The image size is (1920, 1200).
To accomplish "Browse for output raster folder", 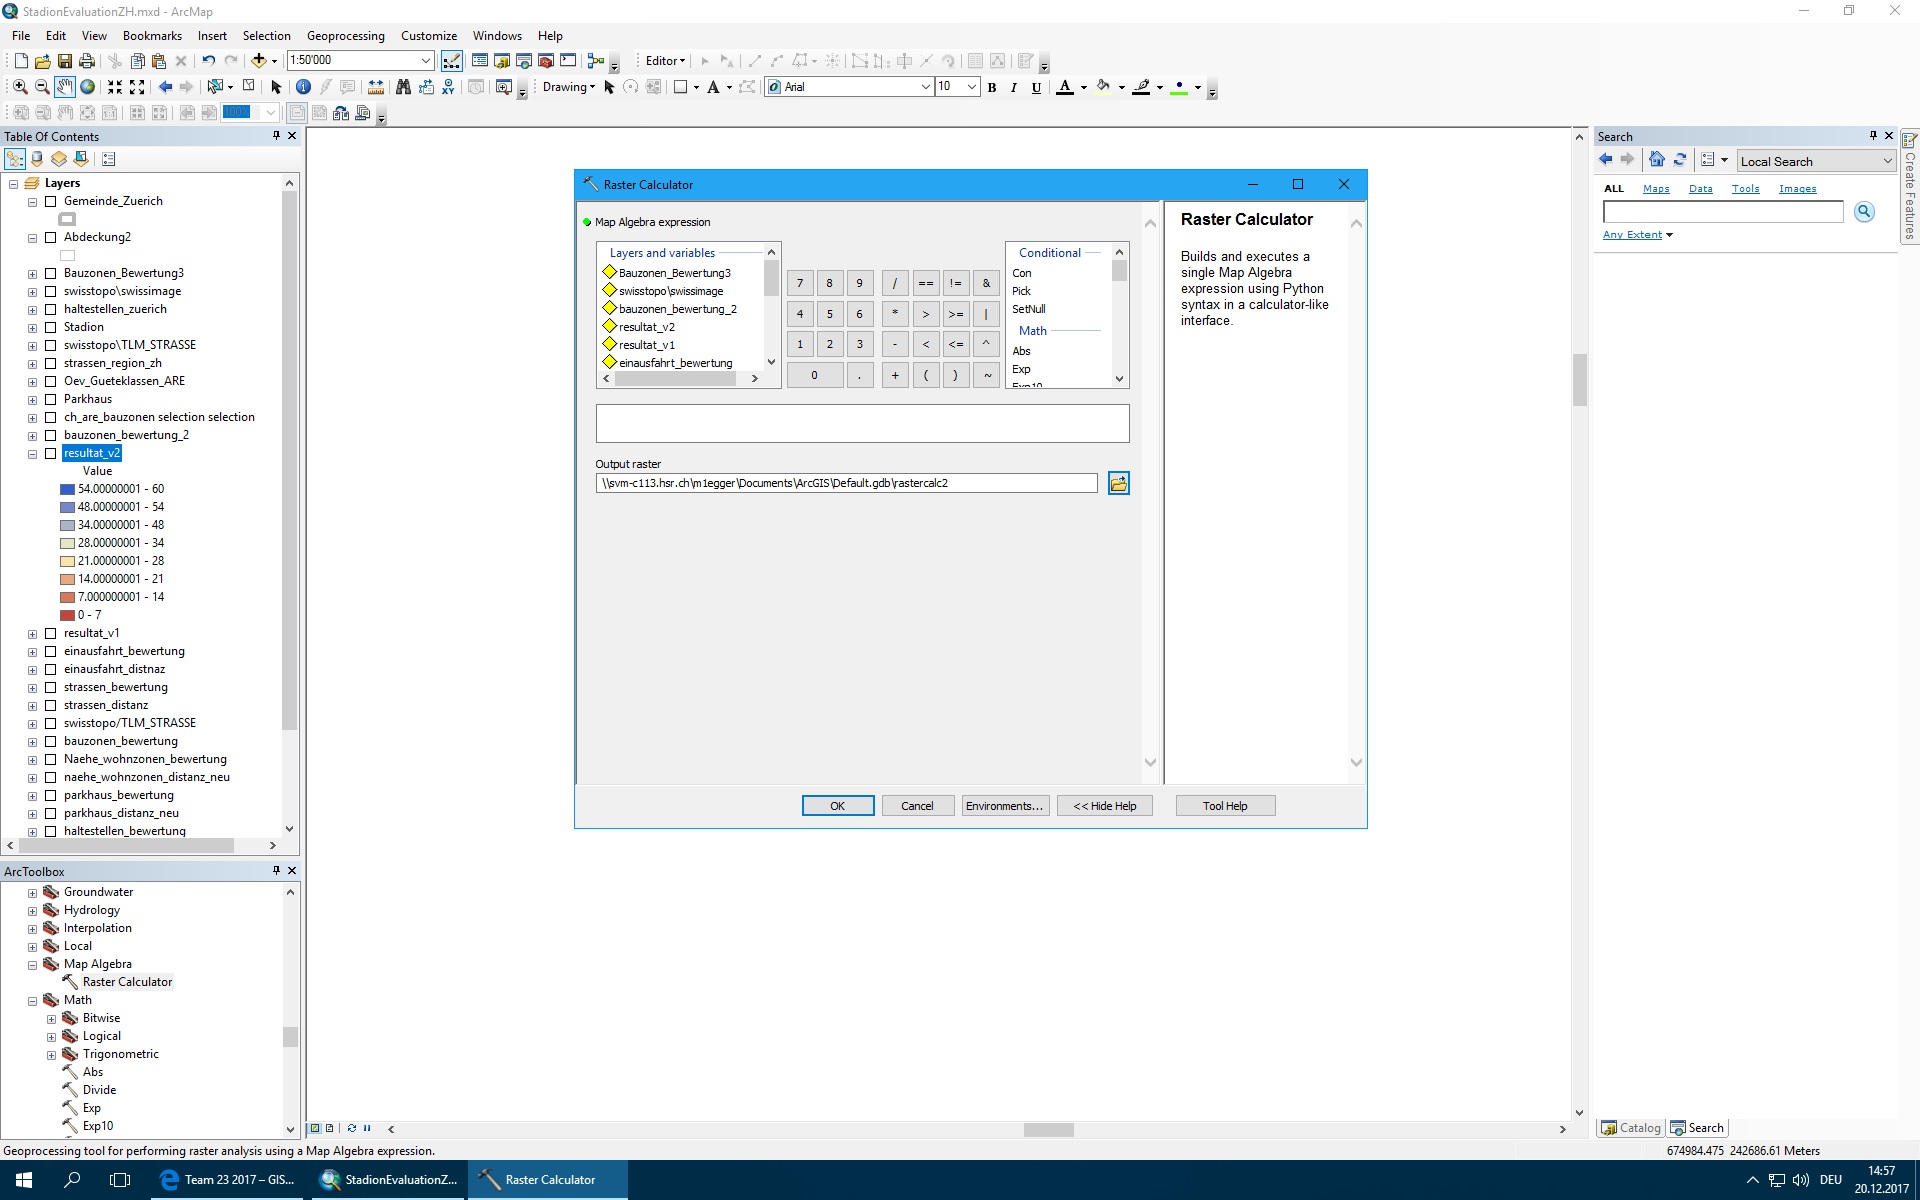I will pyautogui.click(x=1118, y=484).
